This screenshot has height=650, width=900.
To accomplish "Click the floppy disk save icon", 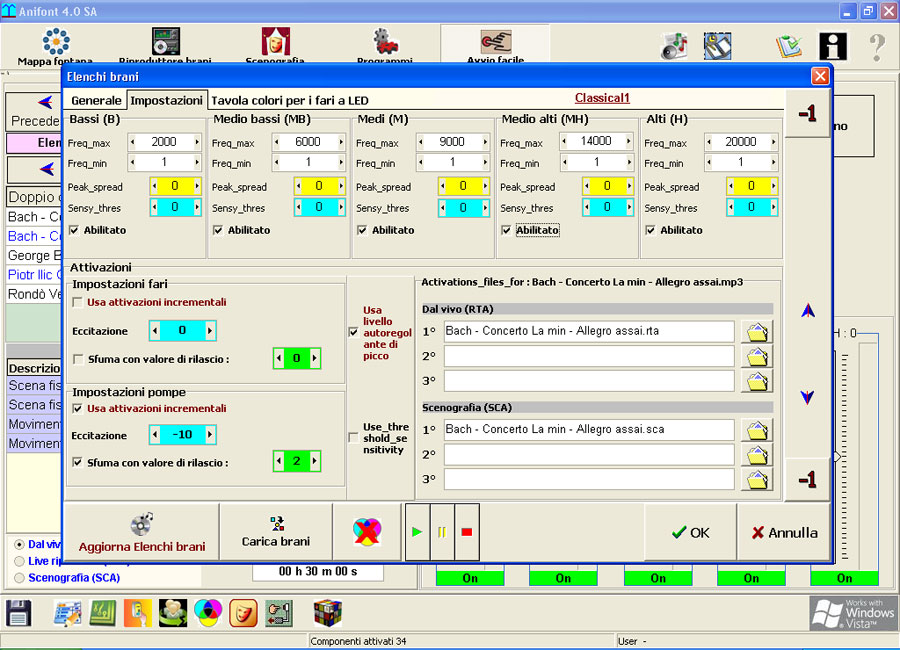I will tap(18, 613).
